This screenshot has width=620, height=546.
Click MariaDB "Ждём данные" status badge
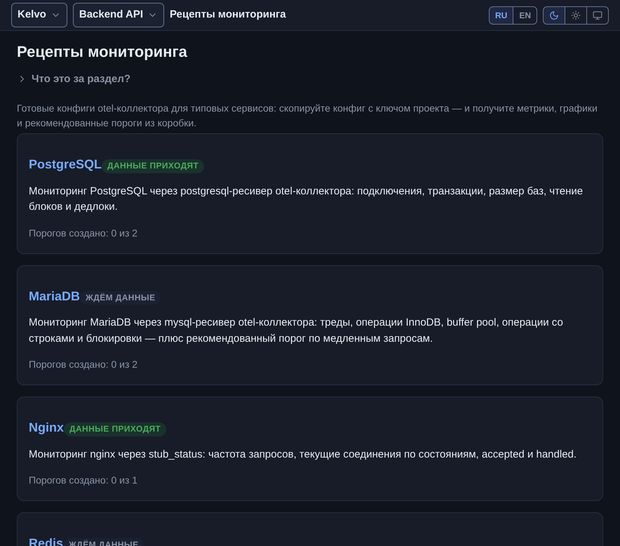coord(120,297)
